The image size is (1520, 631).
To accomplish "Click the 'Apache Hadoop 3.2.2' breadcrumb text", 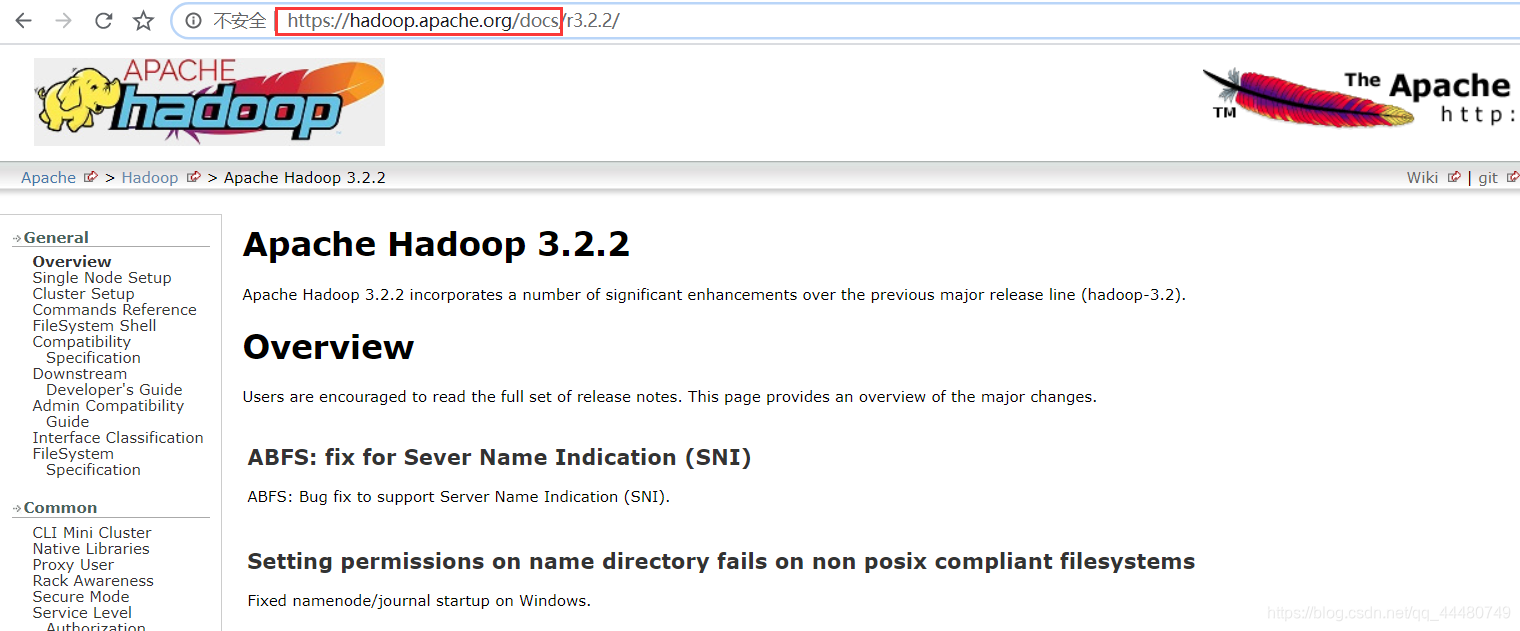I will (305, 177).
